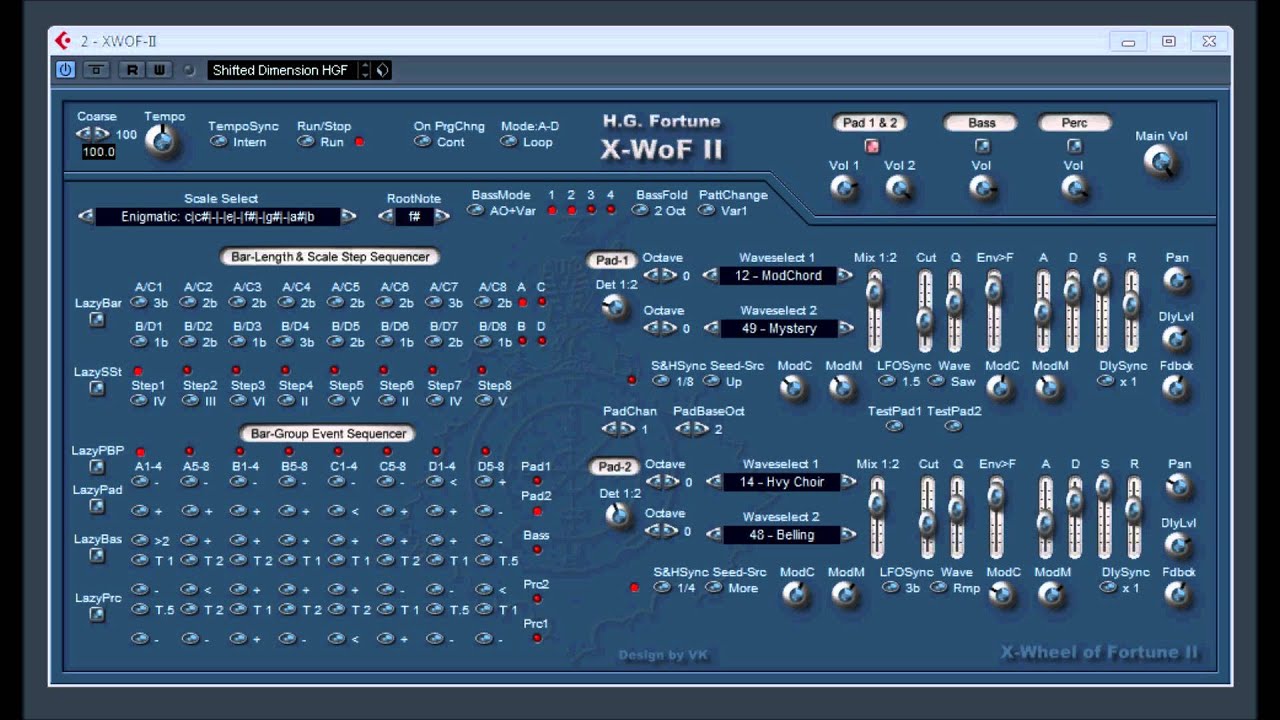Screen dimensions: 1280x720
Task: Click the Tempo knob
Action: pos(162,141)
